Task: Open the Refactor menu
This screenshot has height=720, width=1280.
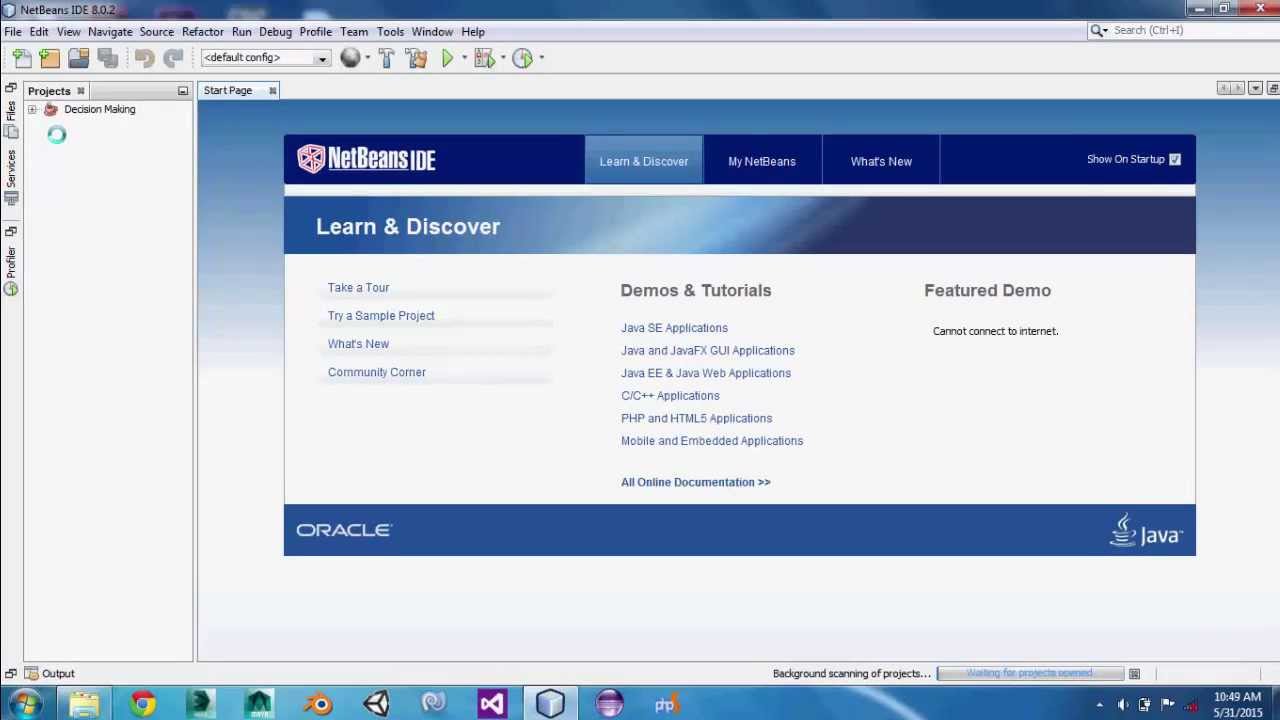Action: (x=203, y=32)
